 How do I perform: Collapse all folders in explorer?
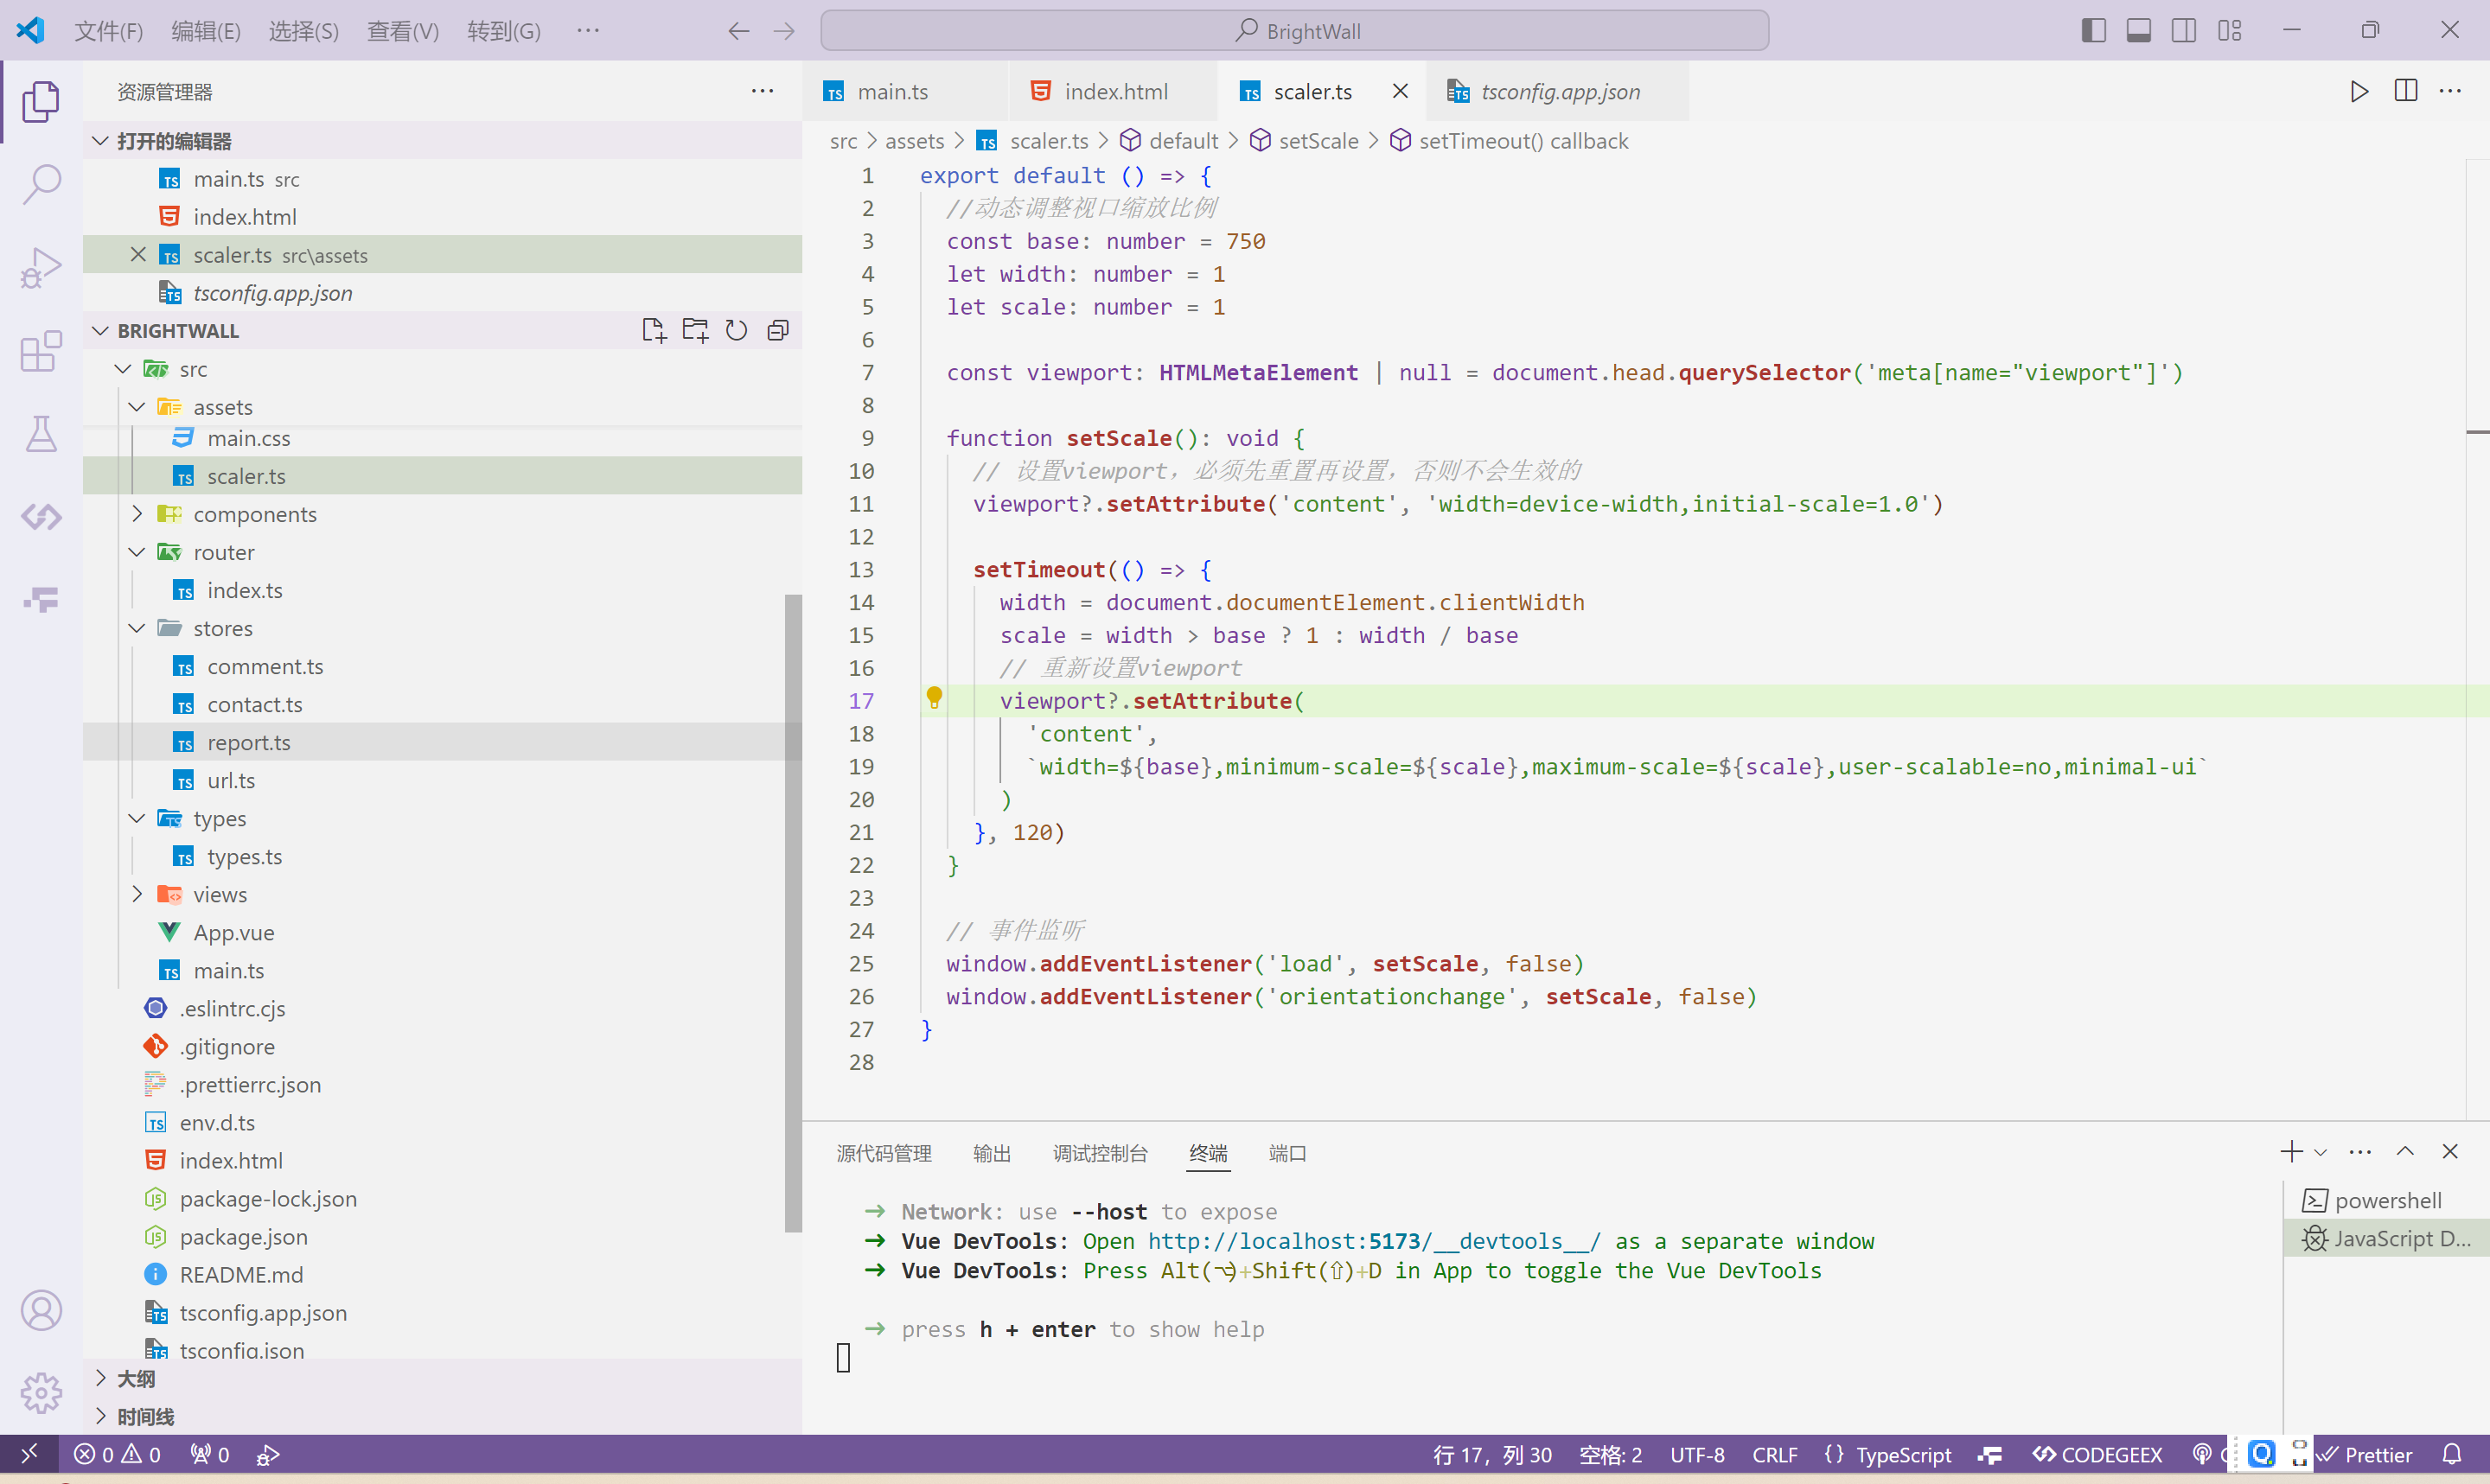778,330
